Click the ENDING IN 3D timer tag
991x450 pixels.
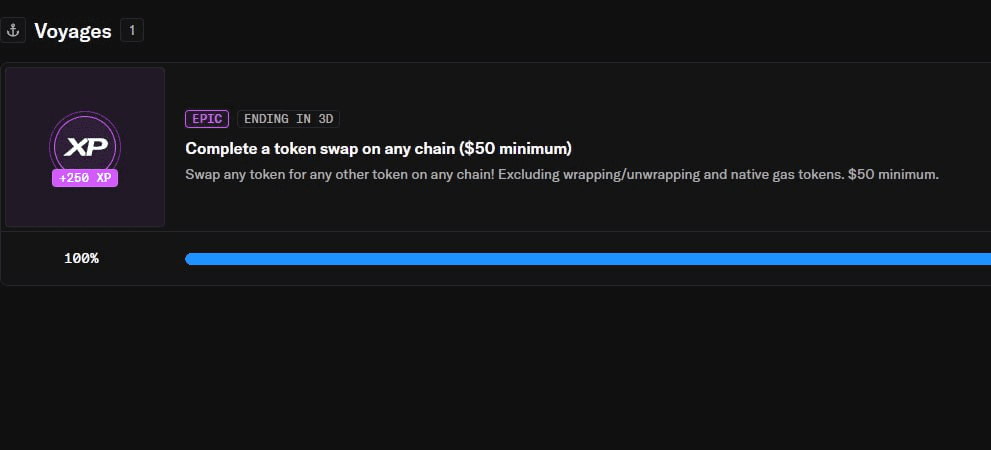click(288, 119)
